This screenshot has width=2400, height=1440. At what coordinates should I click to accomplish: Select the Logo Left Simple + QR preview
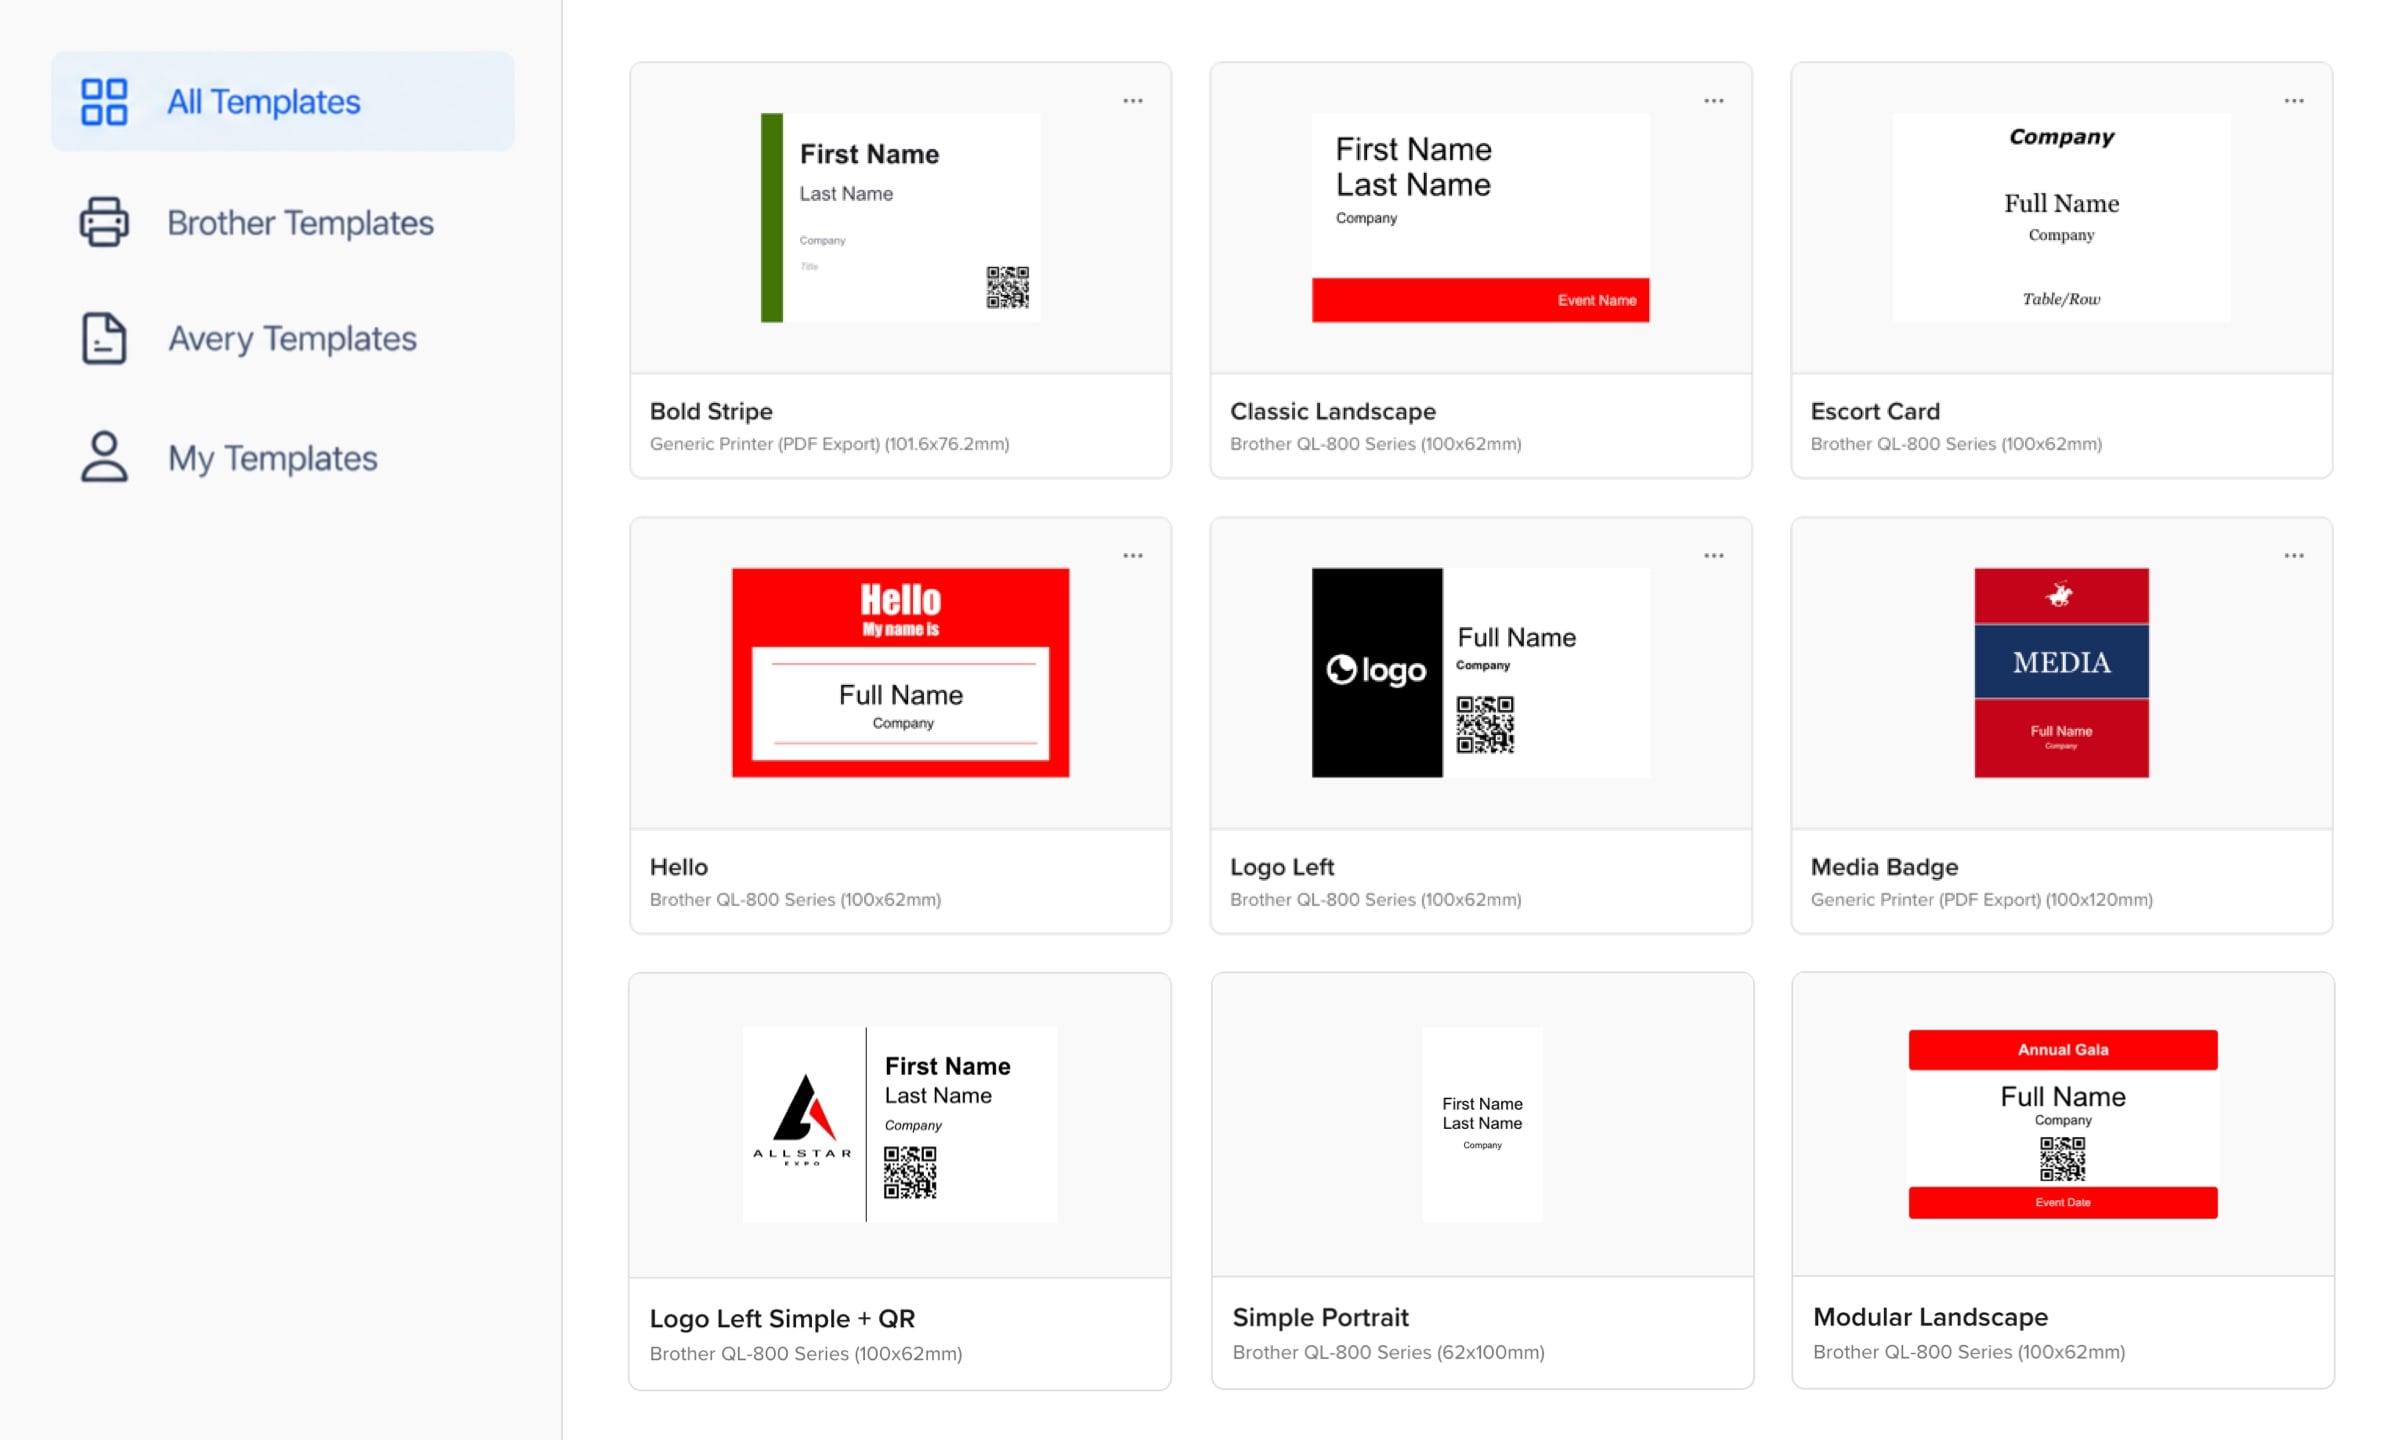point(900,1124)
